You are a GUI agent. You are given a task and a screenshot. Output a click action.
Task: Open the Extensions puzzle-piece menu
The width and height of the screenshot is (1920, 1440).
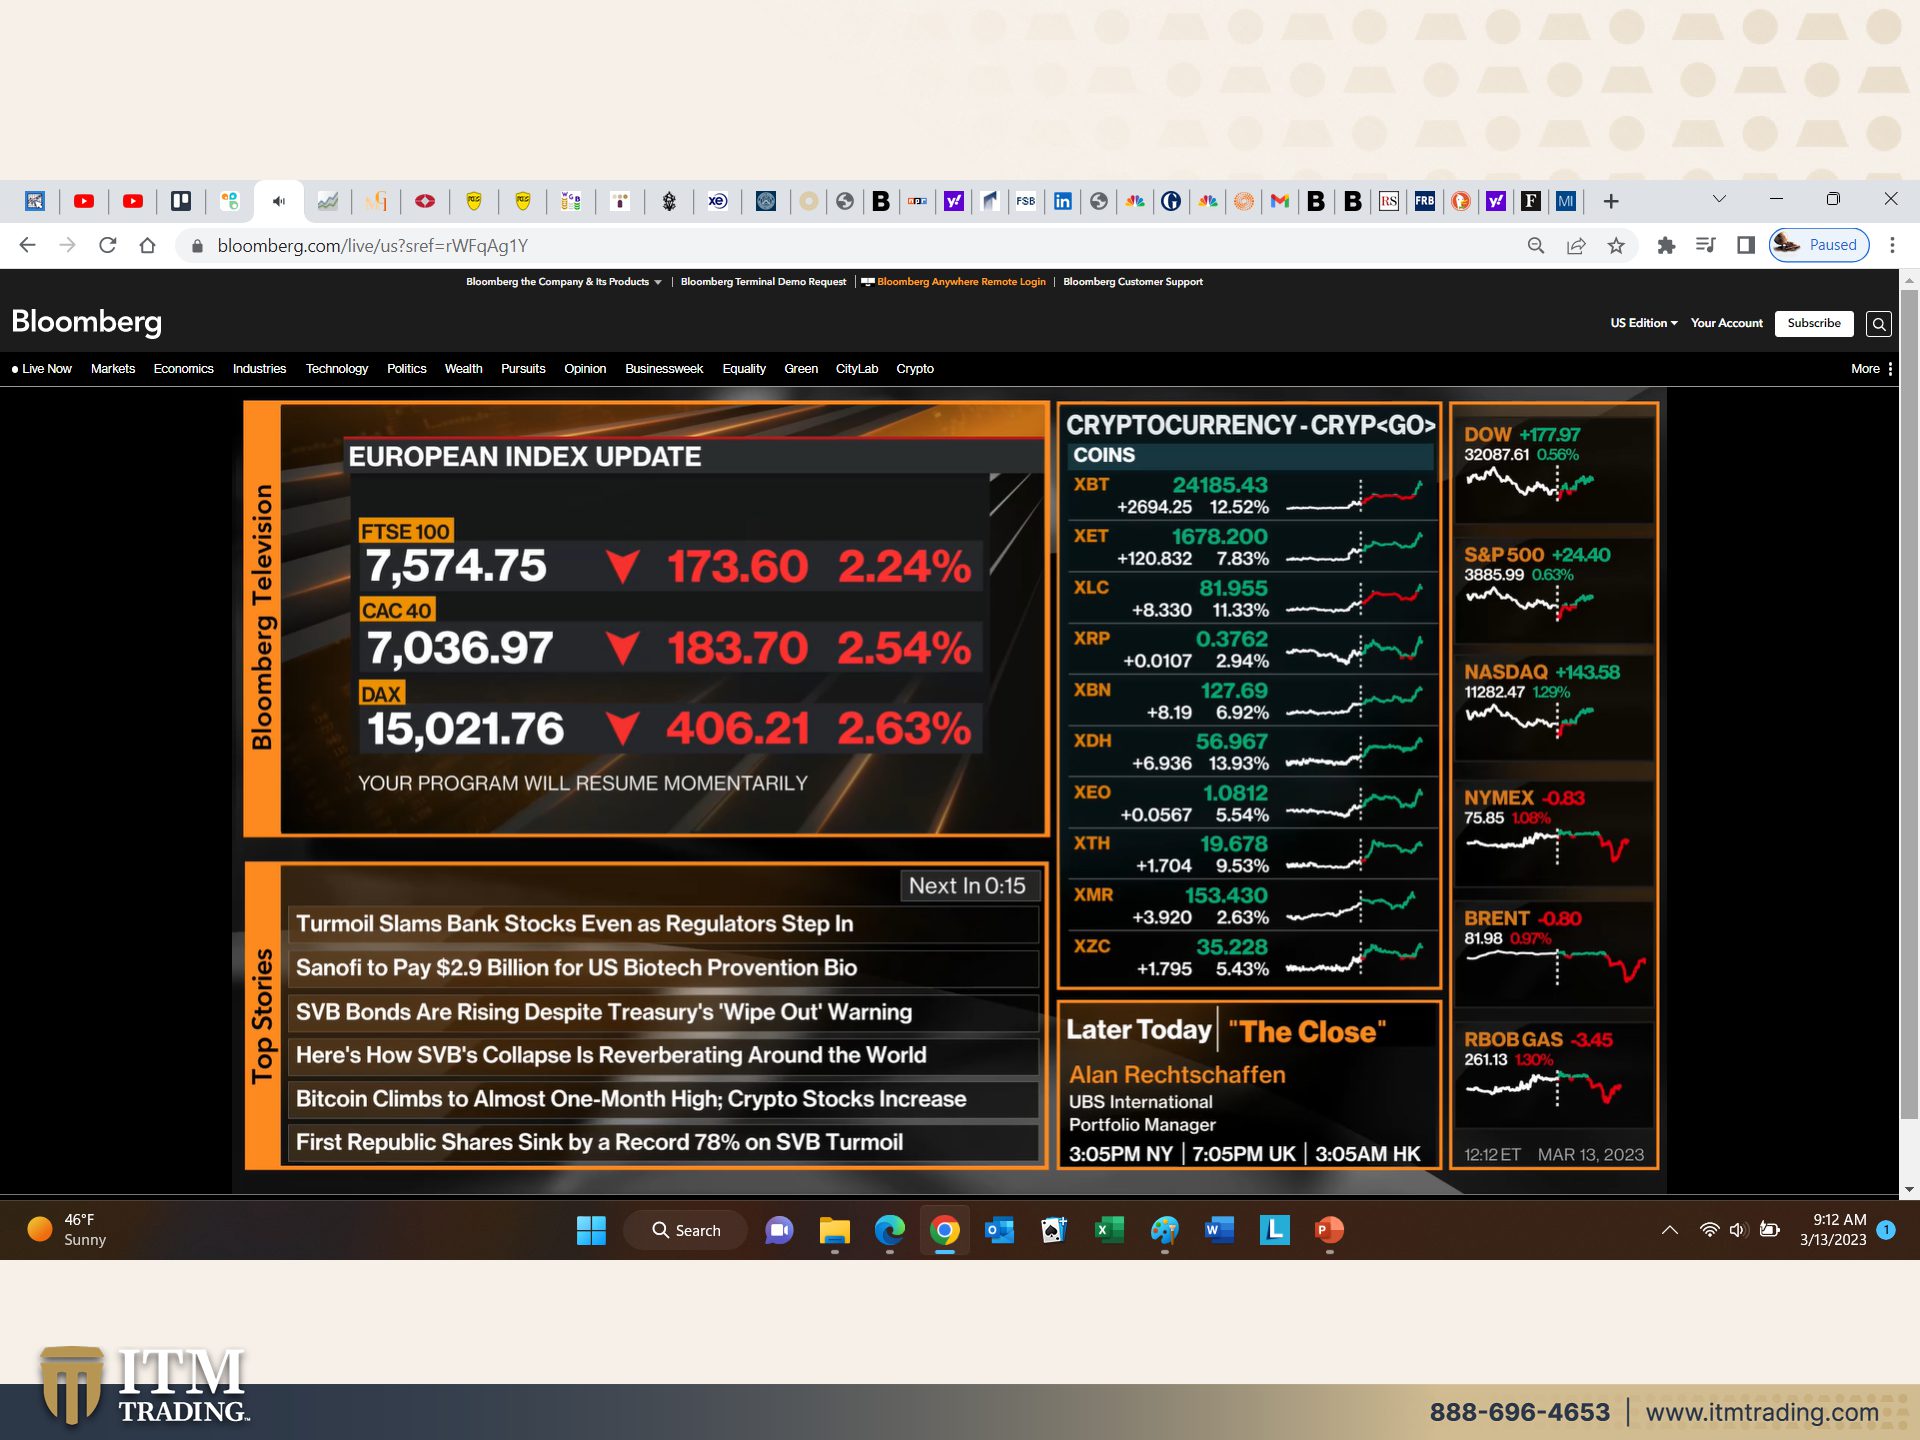pyautogui.click(x=1666, y=245)
